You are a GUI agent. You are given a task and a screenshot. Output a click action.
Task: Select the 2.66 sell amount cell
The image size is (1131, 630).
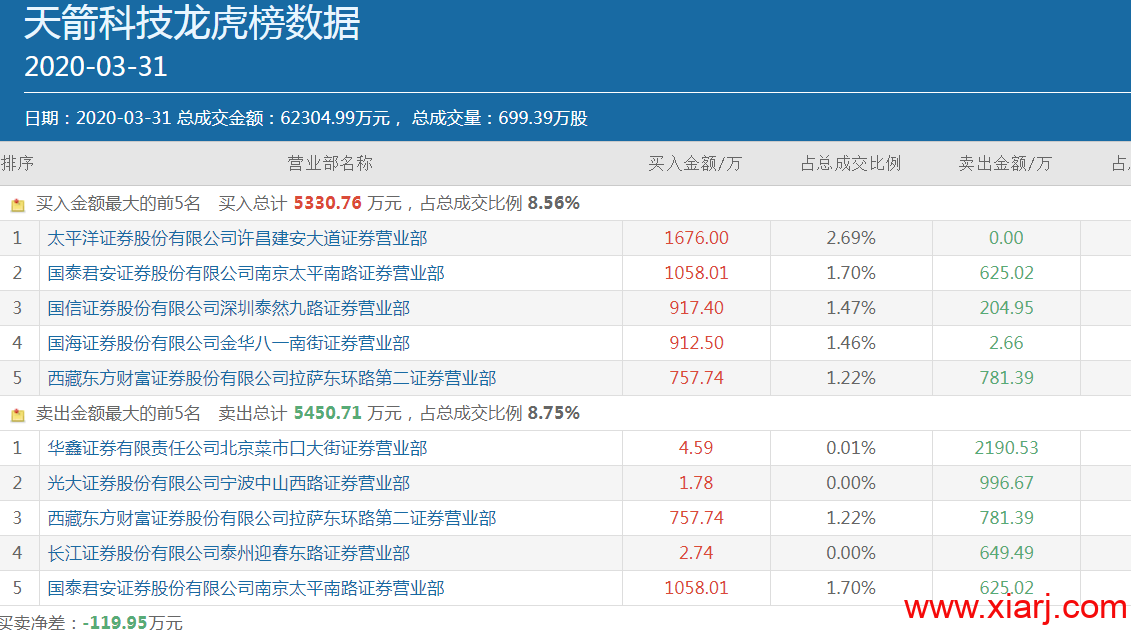coord(1006,343)
